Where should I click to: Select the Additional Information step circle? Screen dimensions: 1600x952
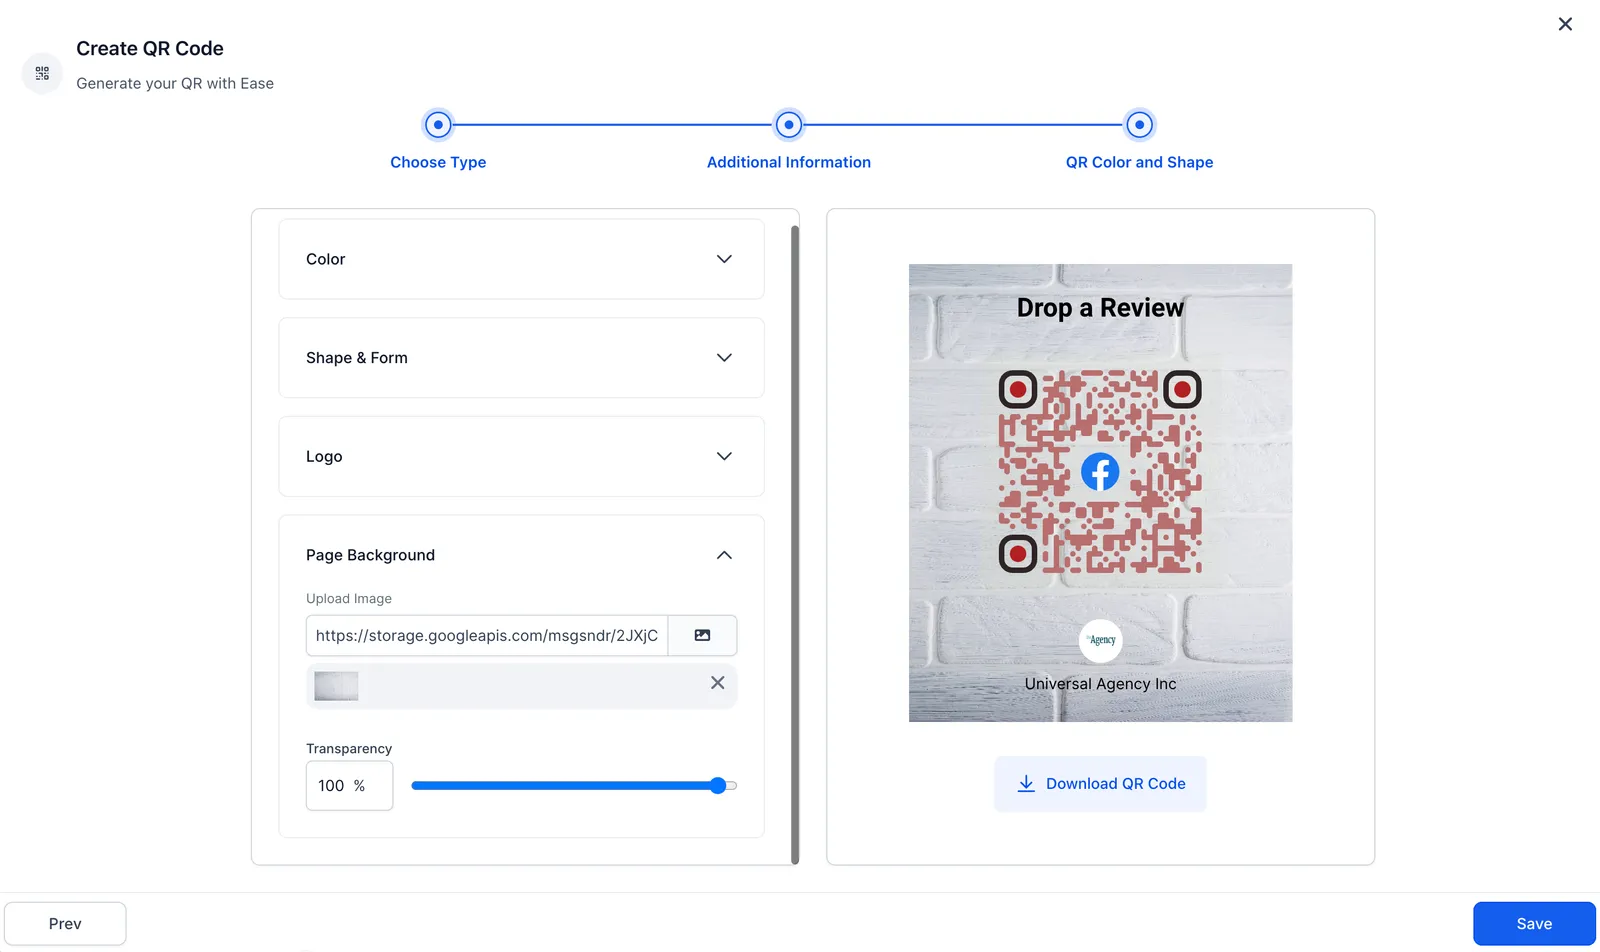(789, 125)
